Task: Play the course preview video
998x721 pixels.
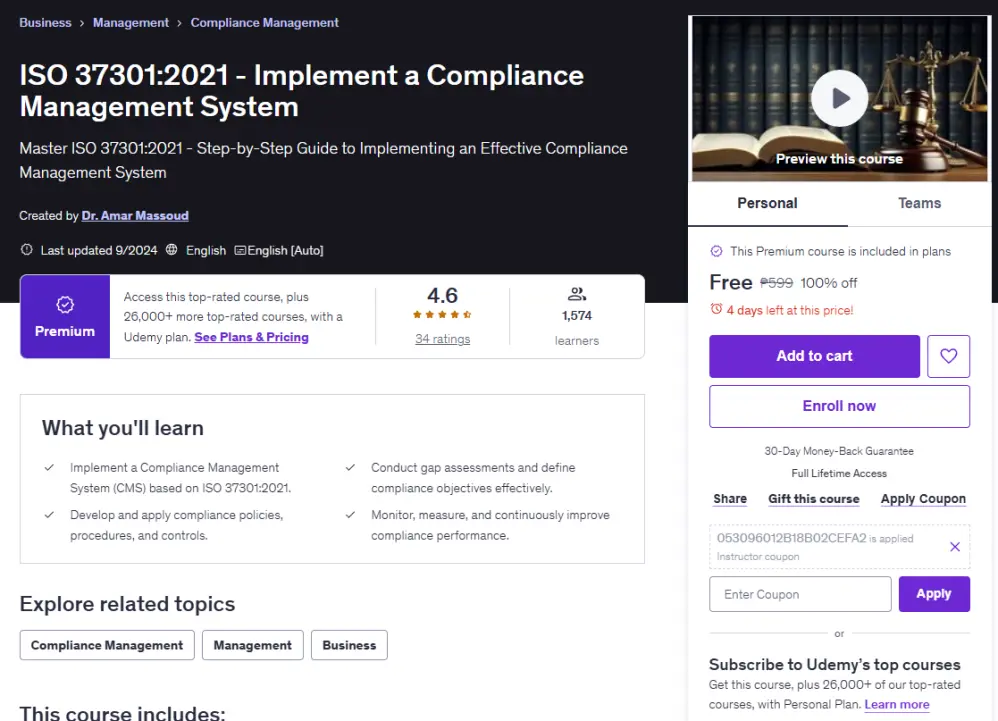Action: tap(839, 98)
